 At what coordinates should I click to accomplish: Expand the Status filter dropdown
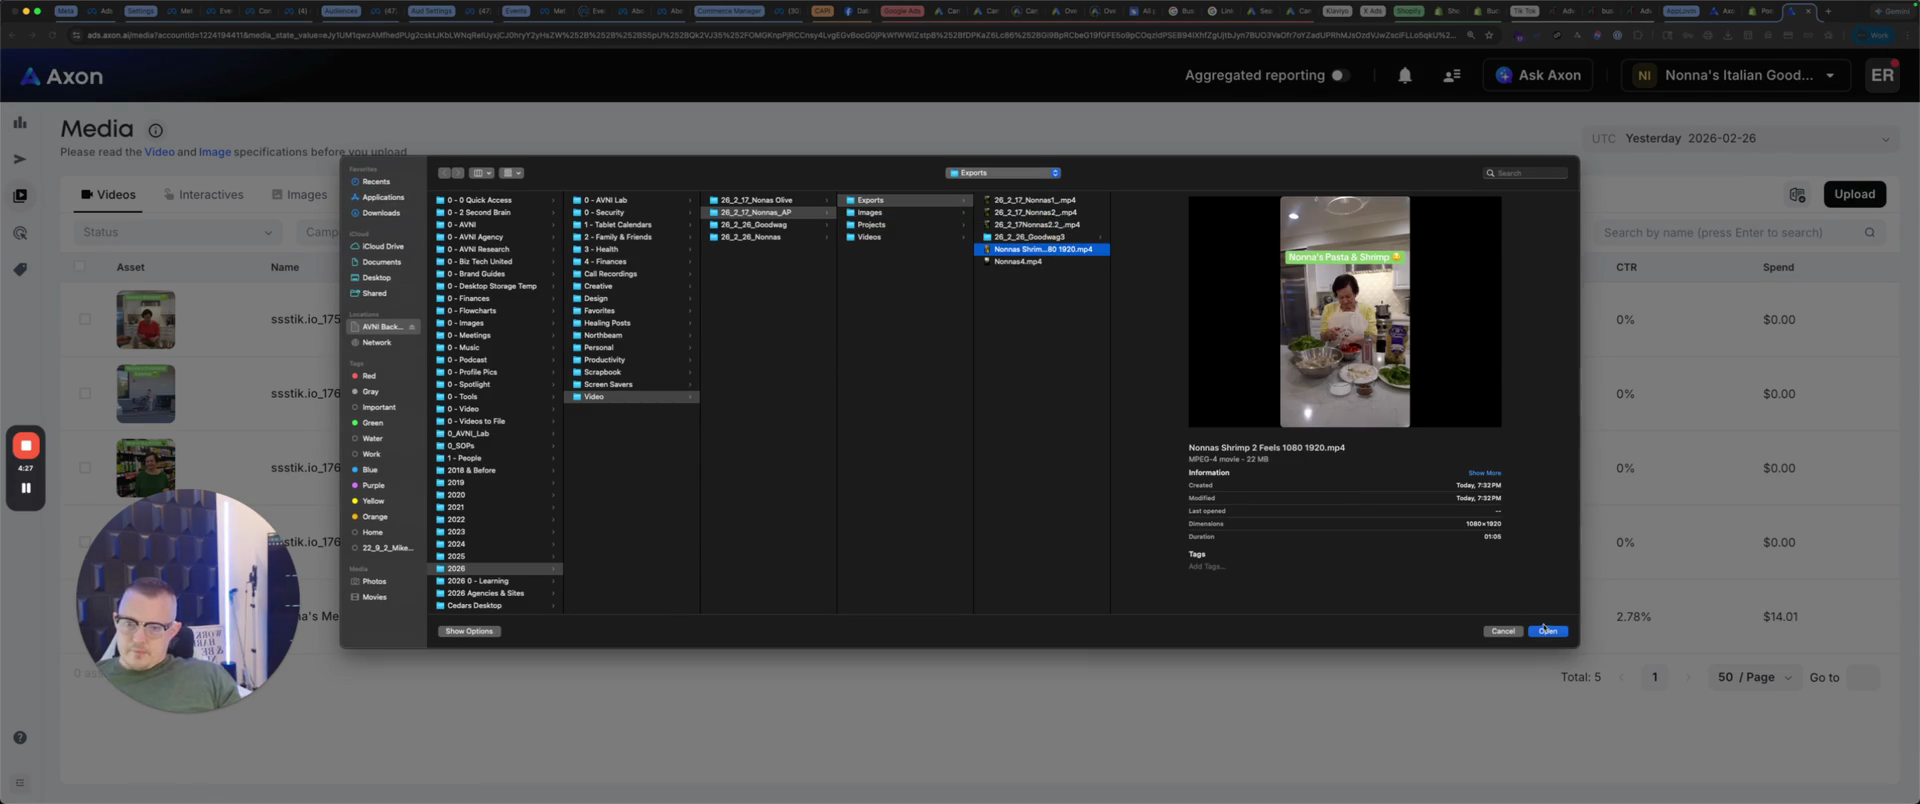coord(177,232)
